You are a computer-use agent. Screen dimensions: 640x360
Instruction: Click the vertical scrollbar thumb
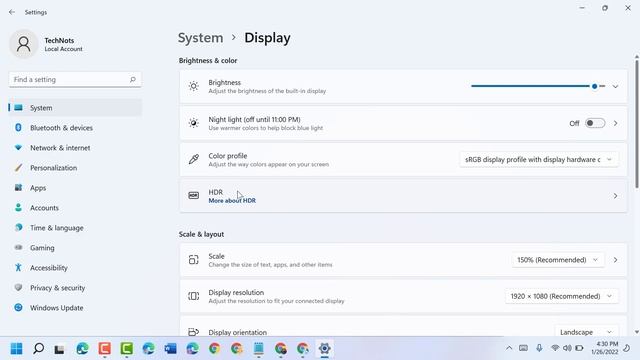[636, 124]
